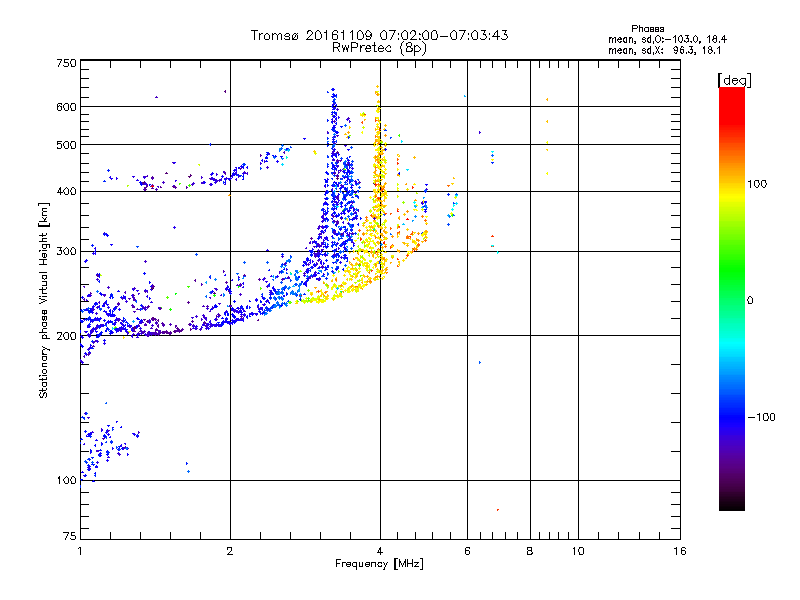
Task: Click the 4 MHz tick label
Action: coord(380,551)
